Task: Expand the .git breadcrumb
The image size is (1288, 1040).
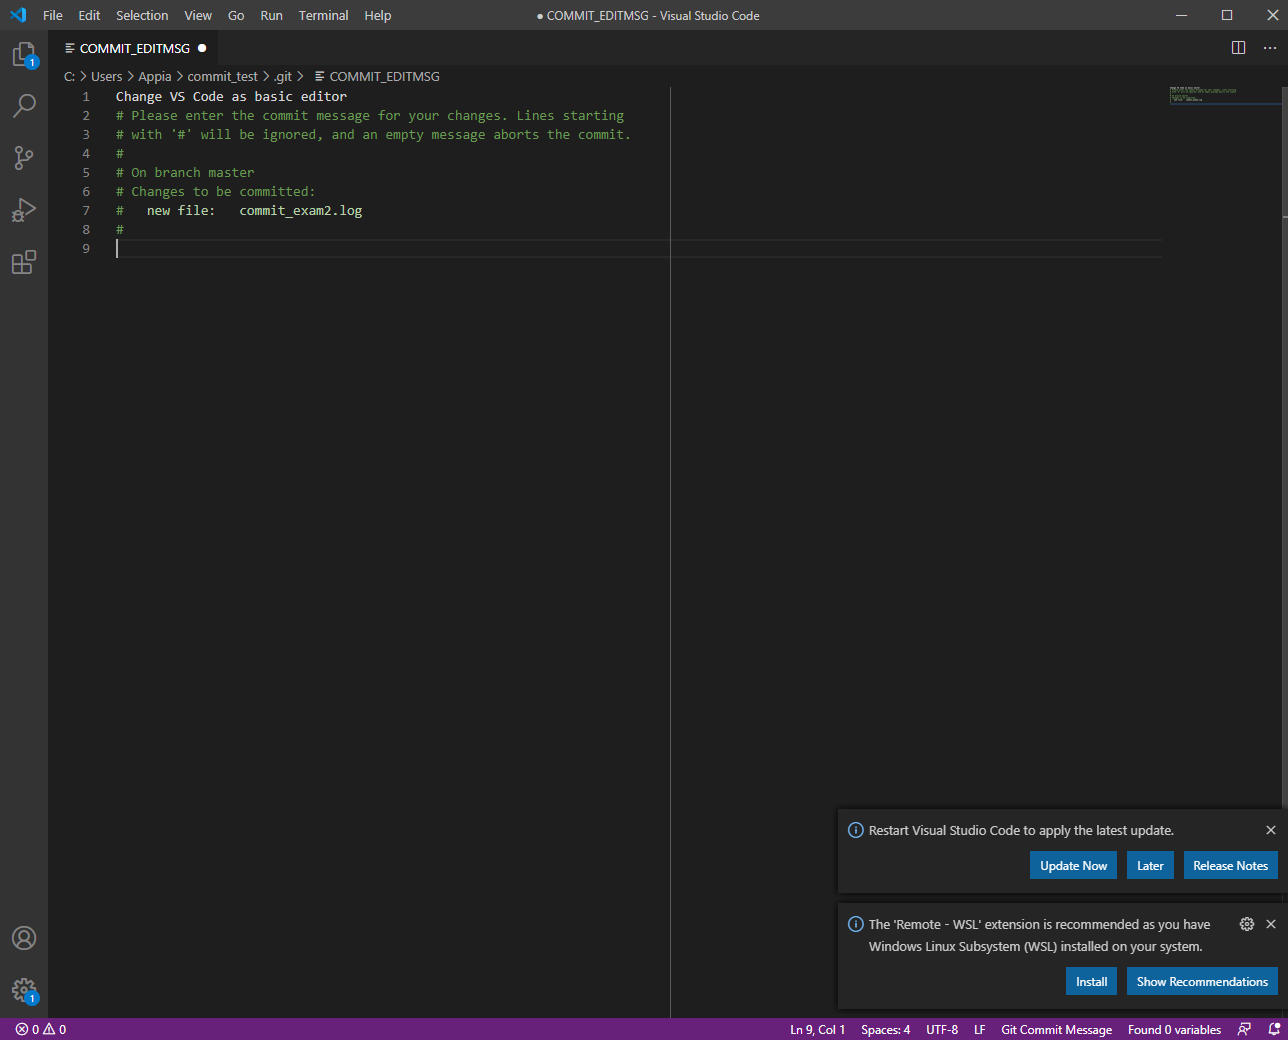Action: coord(283,76)
